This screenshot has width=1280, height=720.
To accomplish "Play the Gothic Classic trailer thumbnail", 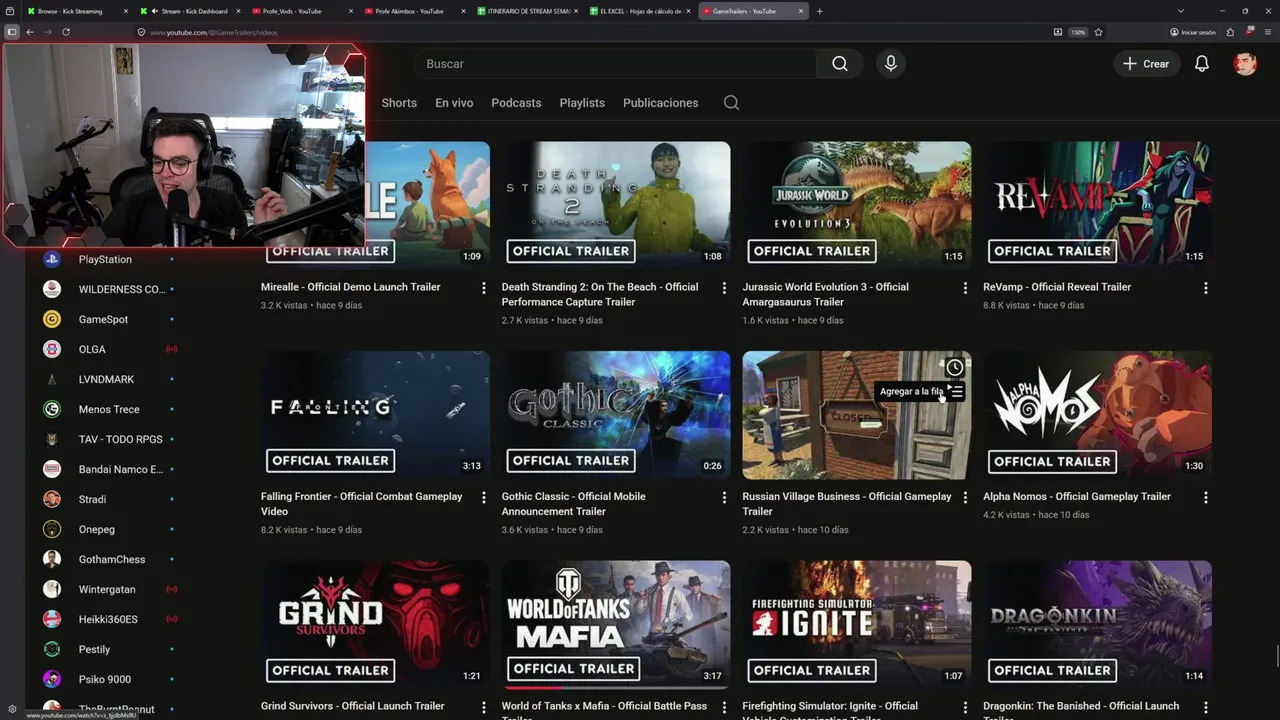I will pos(616,414).
